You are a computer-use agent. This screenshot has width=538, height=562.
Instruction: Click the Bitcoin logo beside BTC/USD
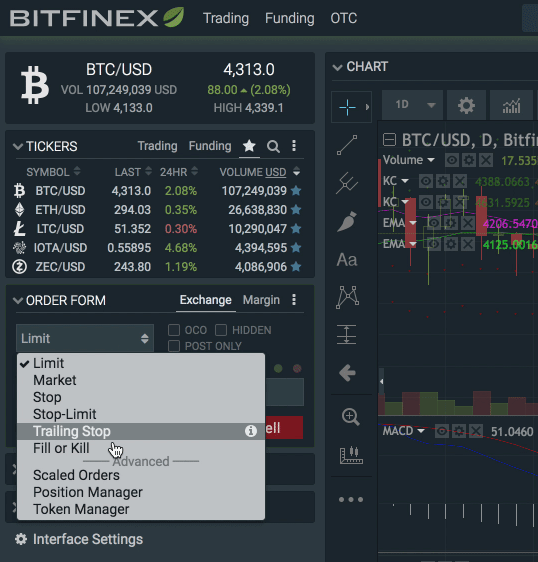tap(35, 85)
